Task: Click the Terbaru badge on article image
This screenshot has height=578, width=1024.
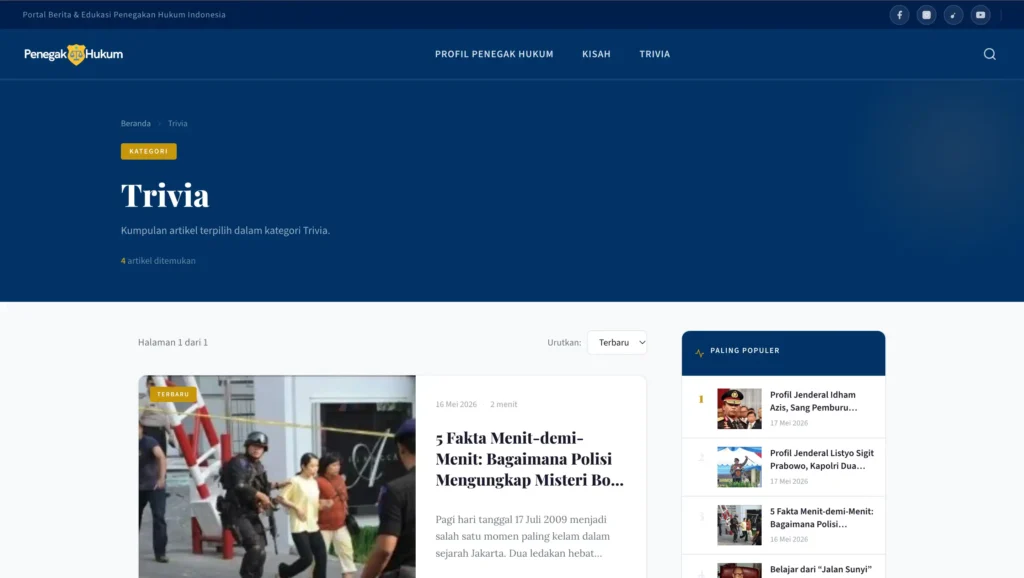Action: point(173,394)
